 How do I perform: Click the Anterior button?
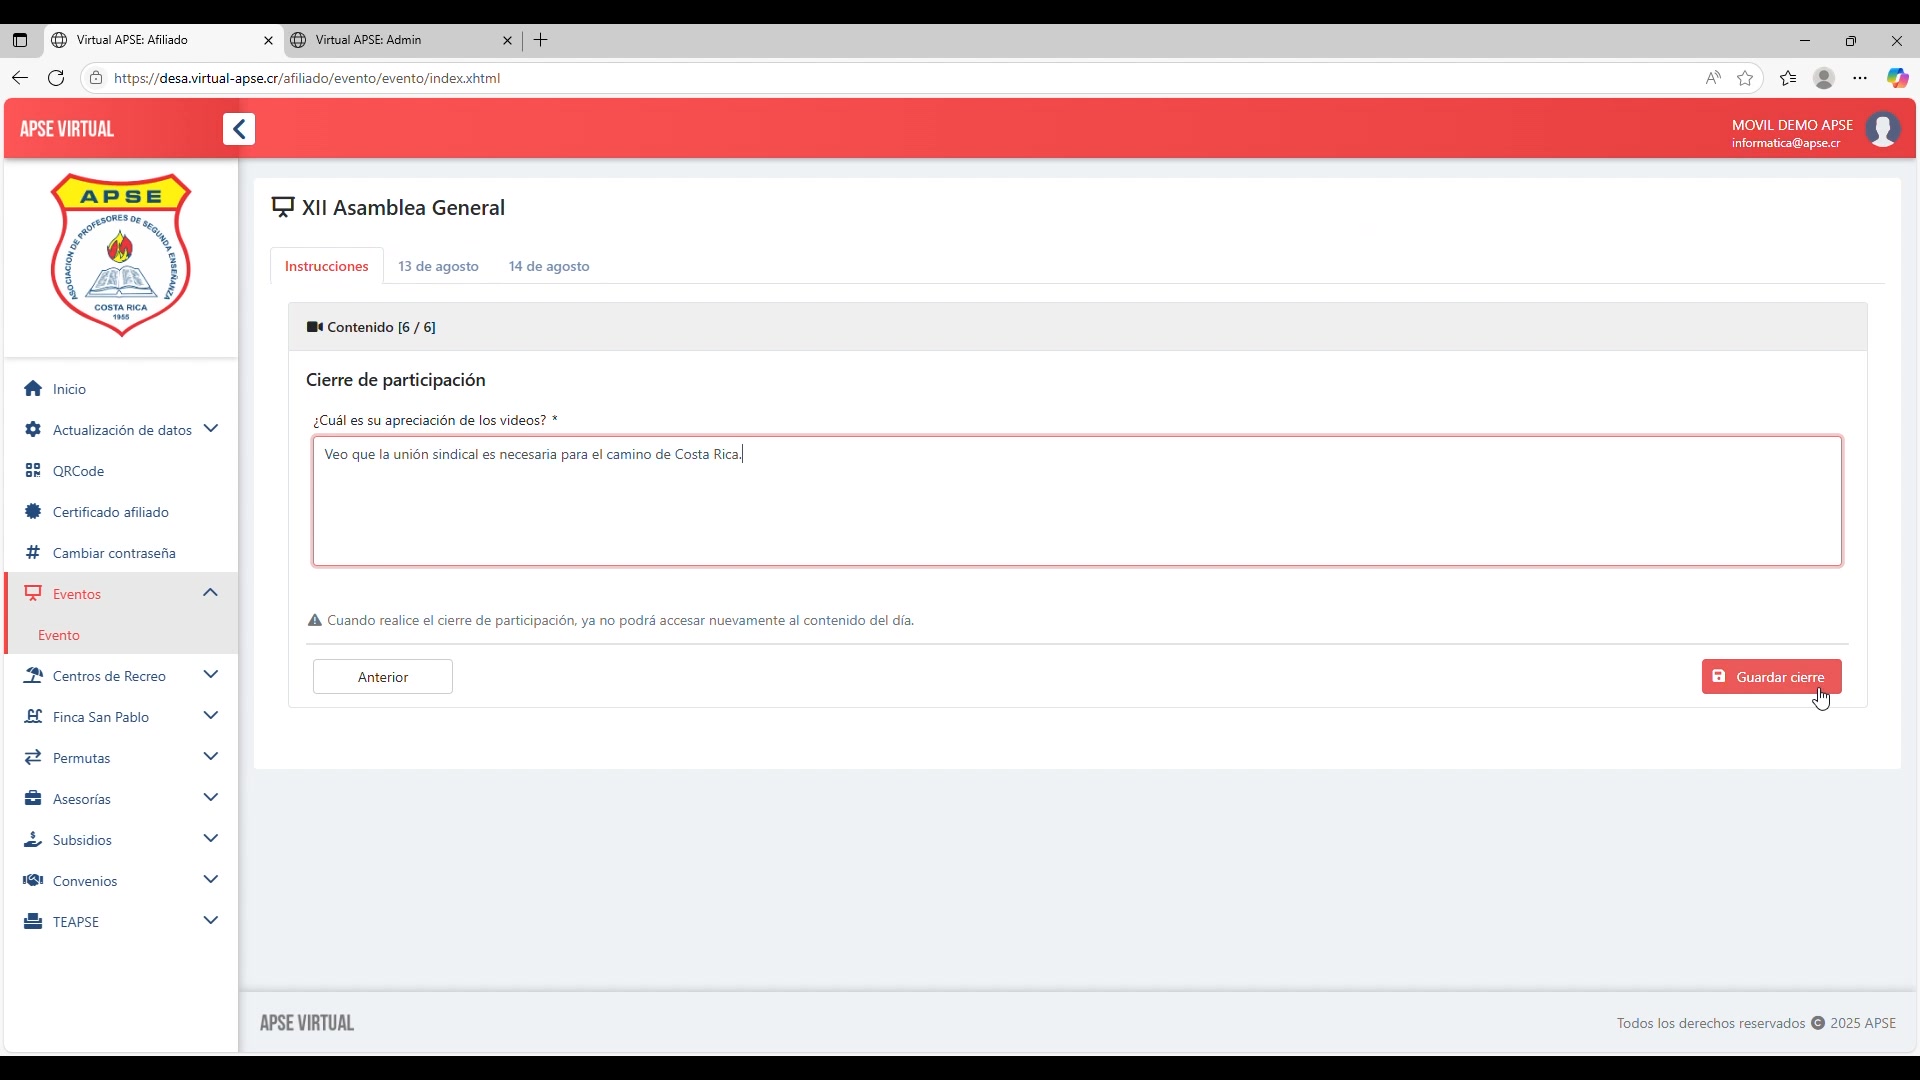(x=383, y=677)
